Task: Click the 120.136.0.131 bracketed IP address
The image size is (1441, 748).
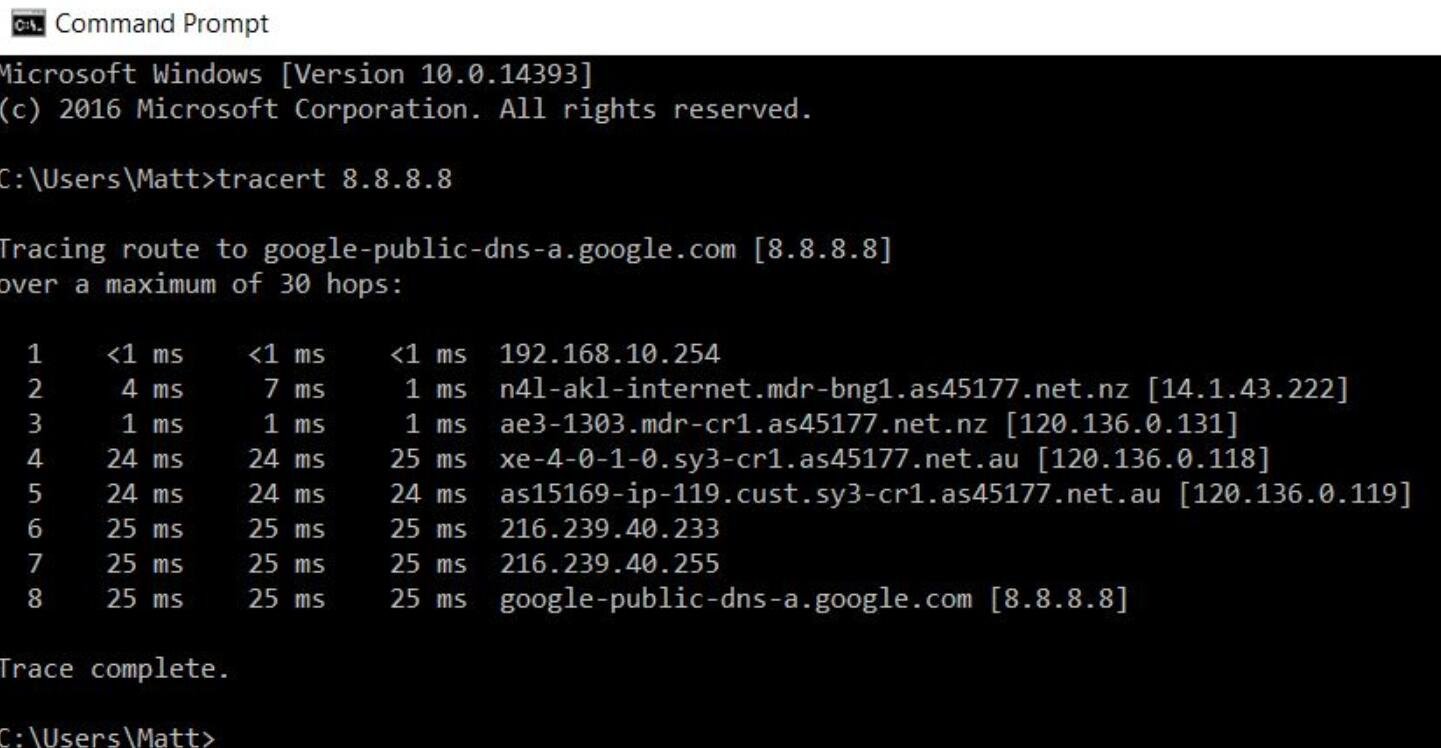Action: (x=1122, y=424)
